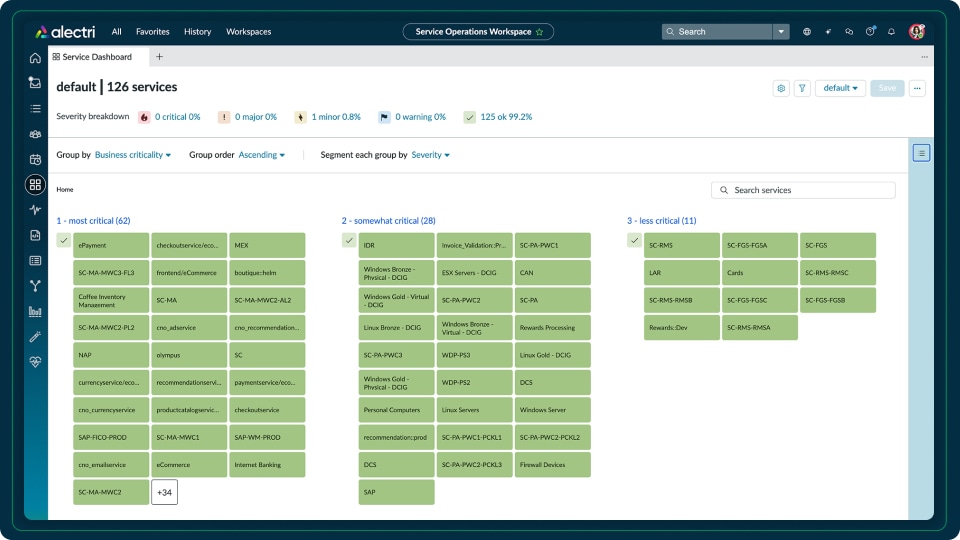The width and height of the screenshot is (960, 540).
Task: Click the notifications bell icon
Action: tap(891, 32)
